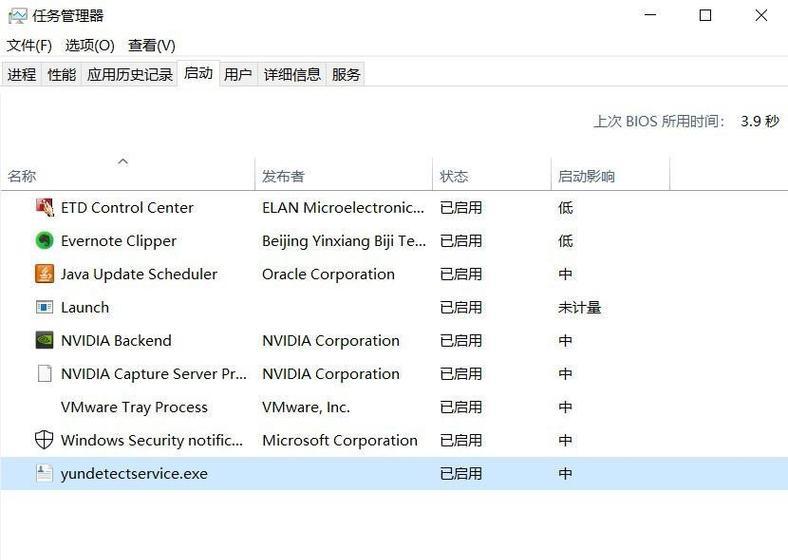Select the NVIDIA Capture Server blank file icon

pyautogui.click(x=44, y=374)
